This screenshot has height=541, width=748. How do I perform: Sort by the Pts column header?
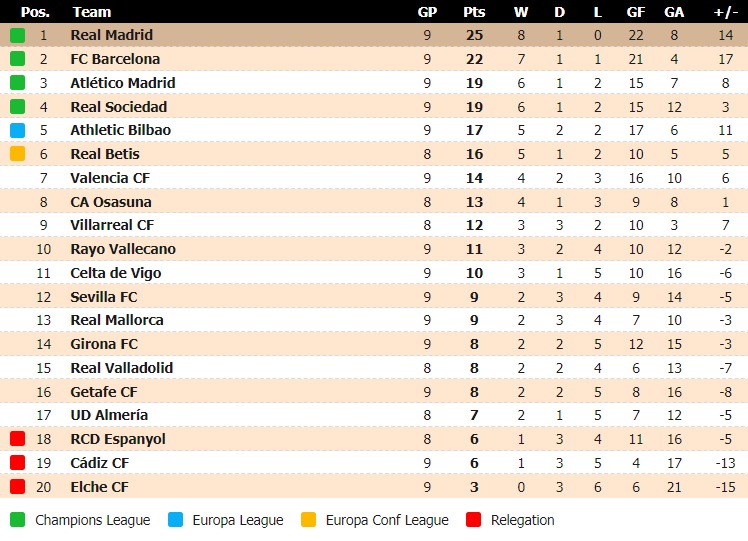point(474,12)
